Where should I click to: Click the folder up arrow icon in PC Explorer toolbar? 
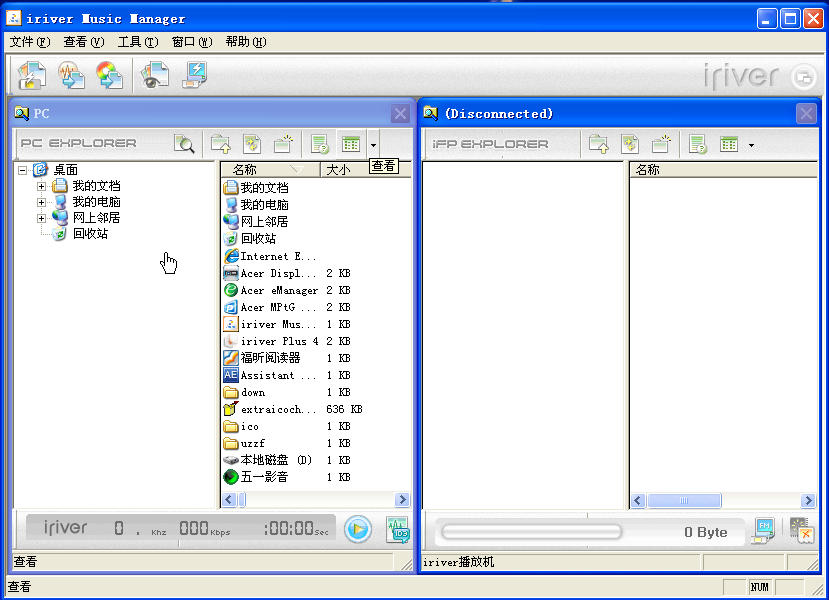click(220, 143)
